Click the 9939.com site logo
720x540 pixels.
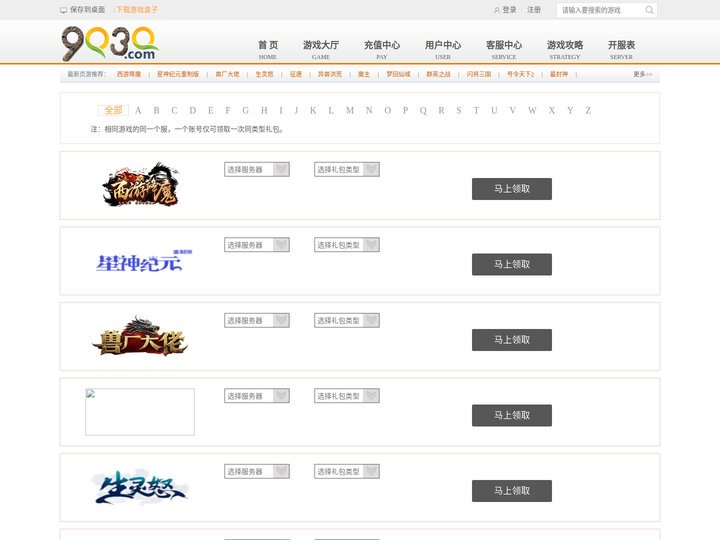pos(110,44)
